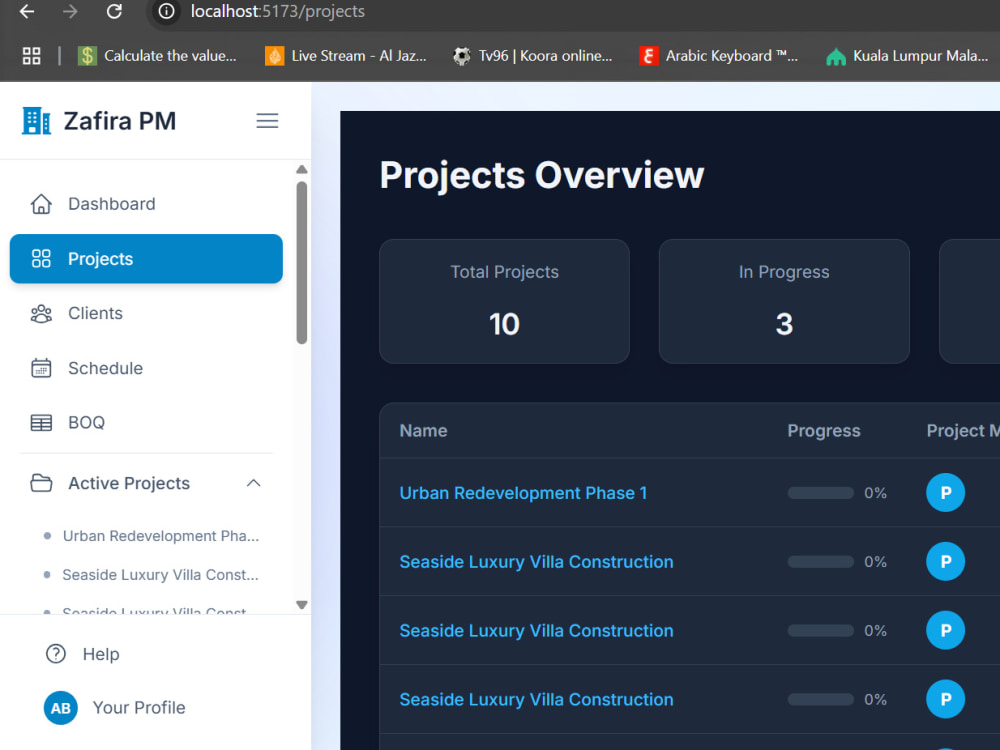The height and width of the screenshot is (750, 1000).
Task: Open Urban Redevelopment Phase 1 project link
Action: point(523,493)
